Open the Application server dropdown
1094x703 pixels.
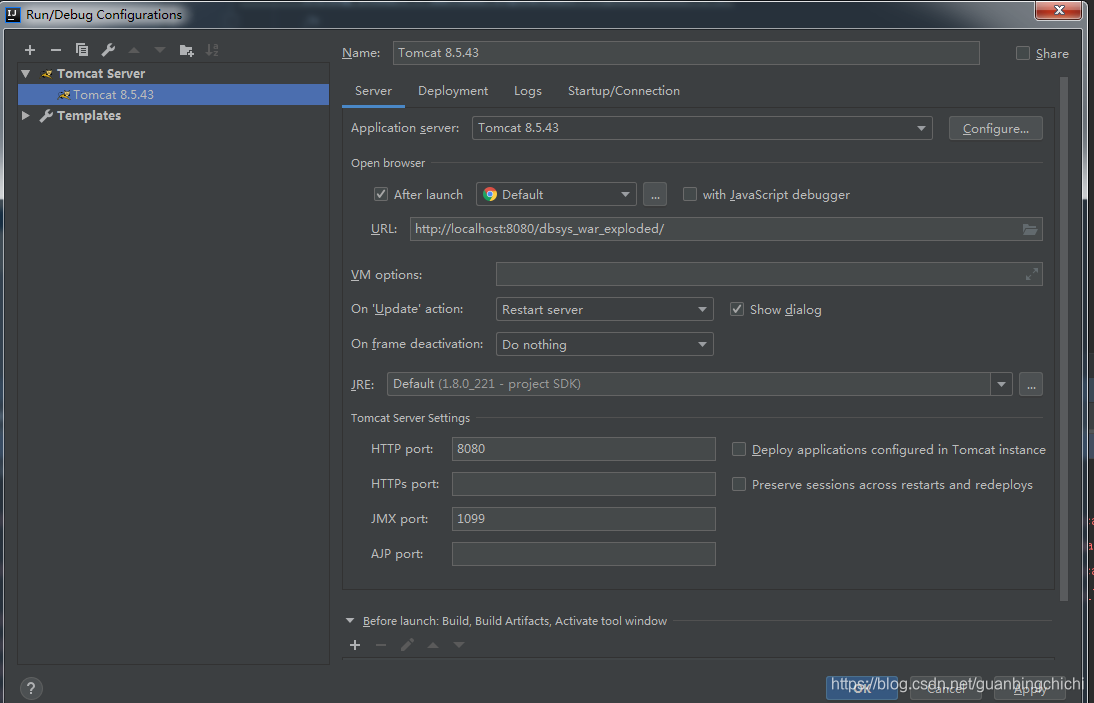tap(702, 128)
